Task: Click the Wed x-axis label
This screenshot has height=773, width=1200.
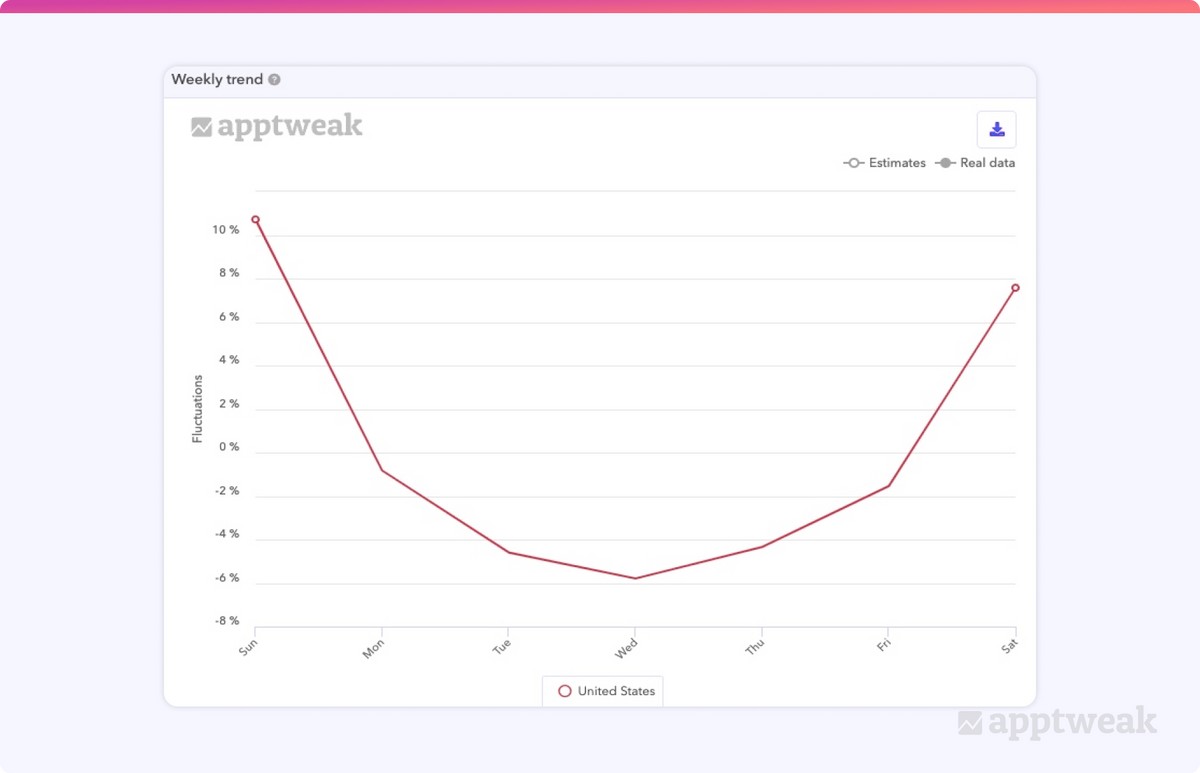Action: click(x=626, y=649)
